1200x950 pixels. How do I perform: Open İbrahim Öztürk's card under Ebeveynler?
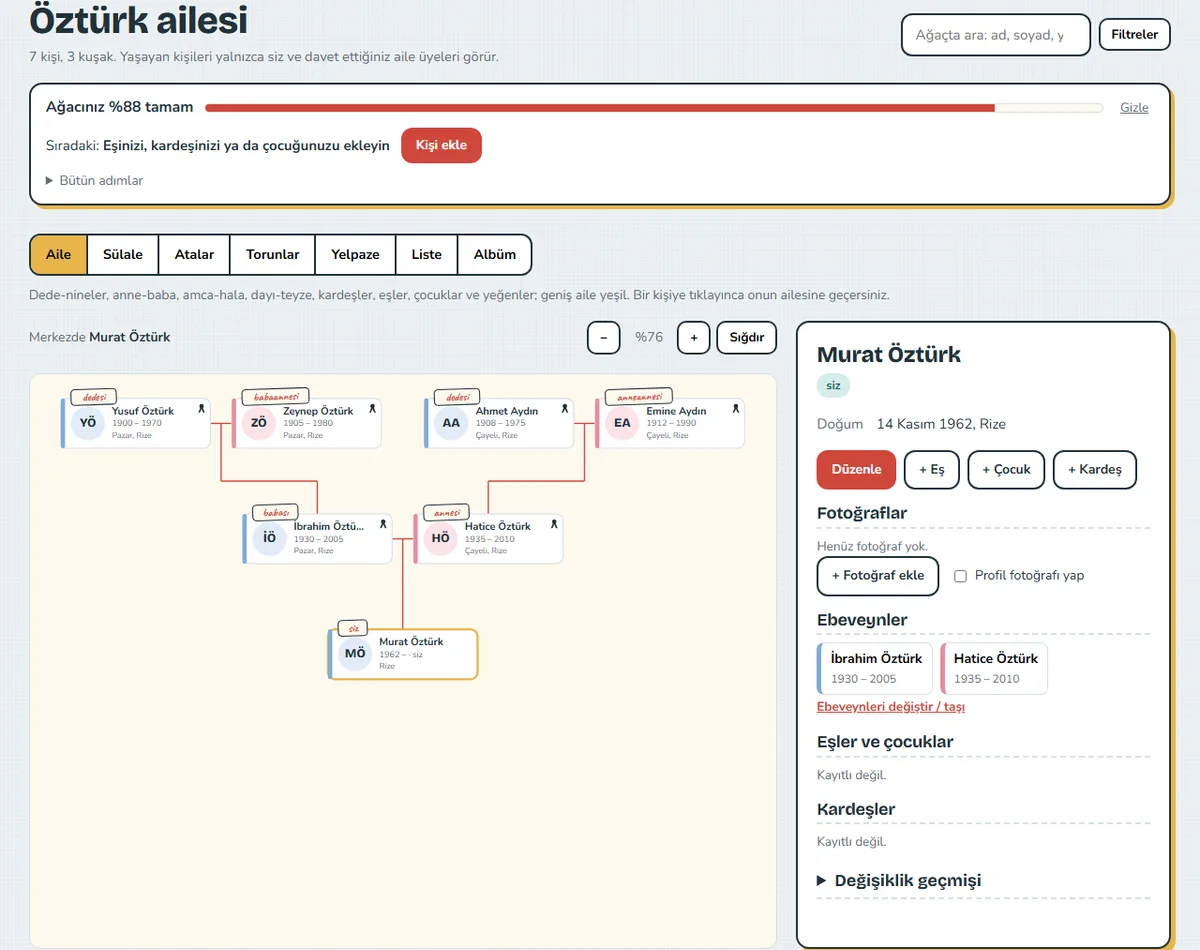click(x=875, y=668)
